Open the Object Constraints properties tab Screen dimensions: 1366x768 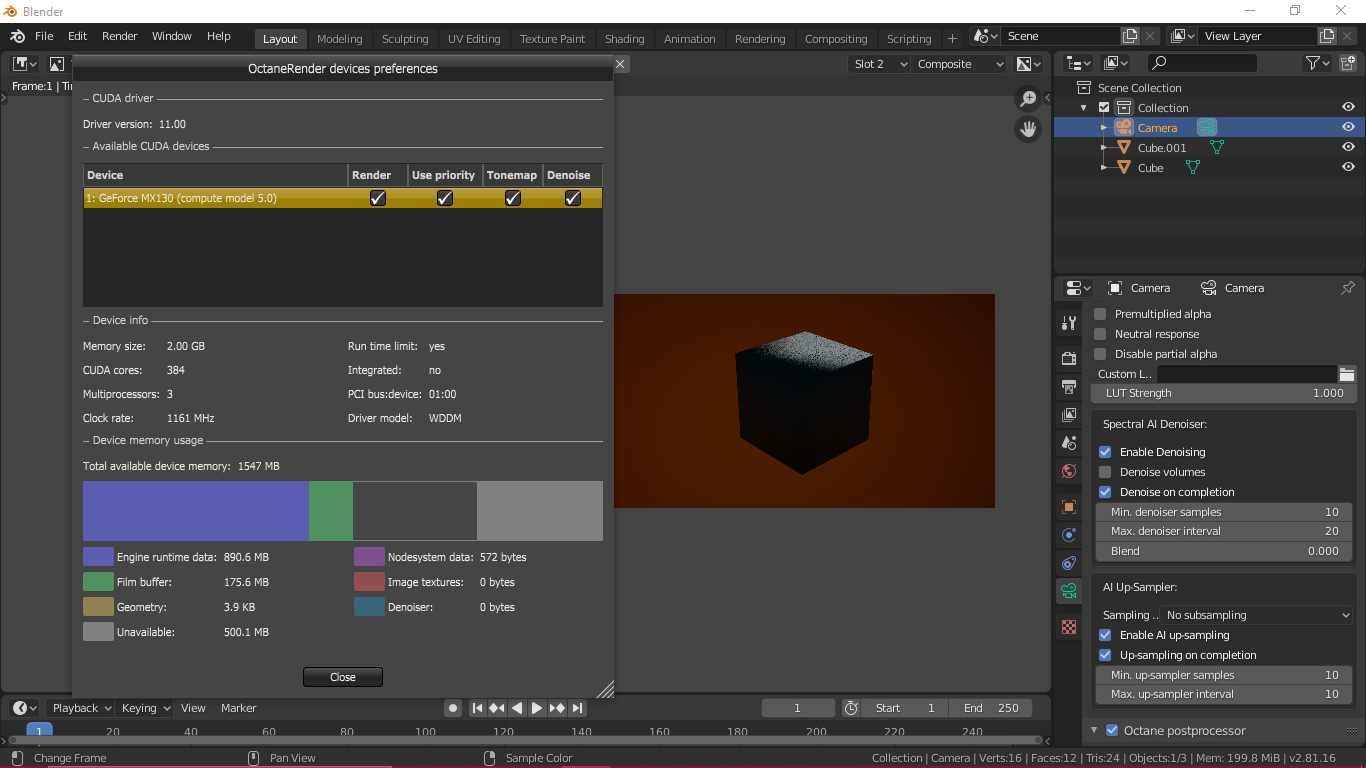coord(1069,563)
